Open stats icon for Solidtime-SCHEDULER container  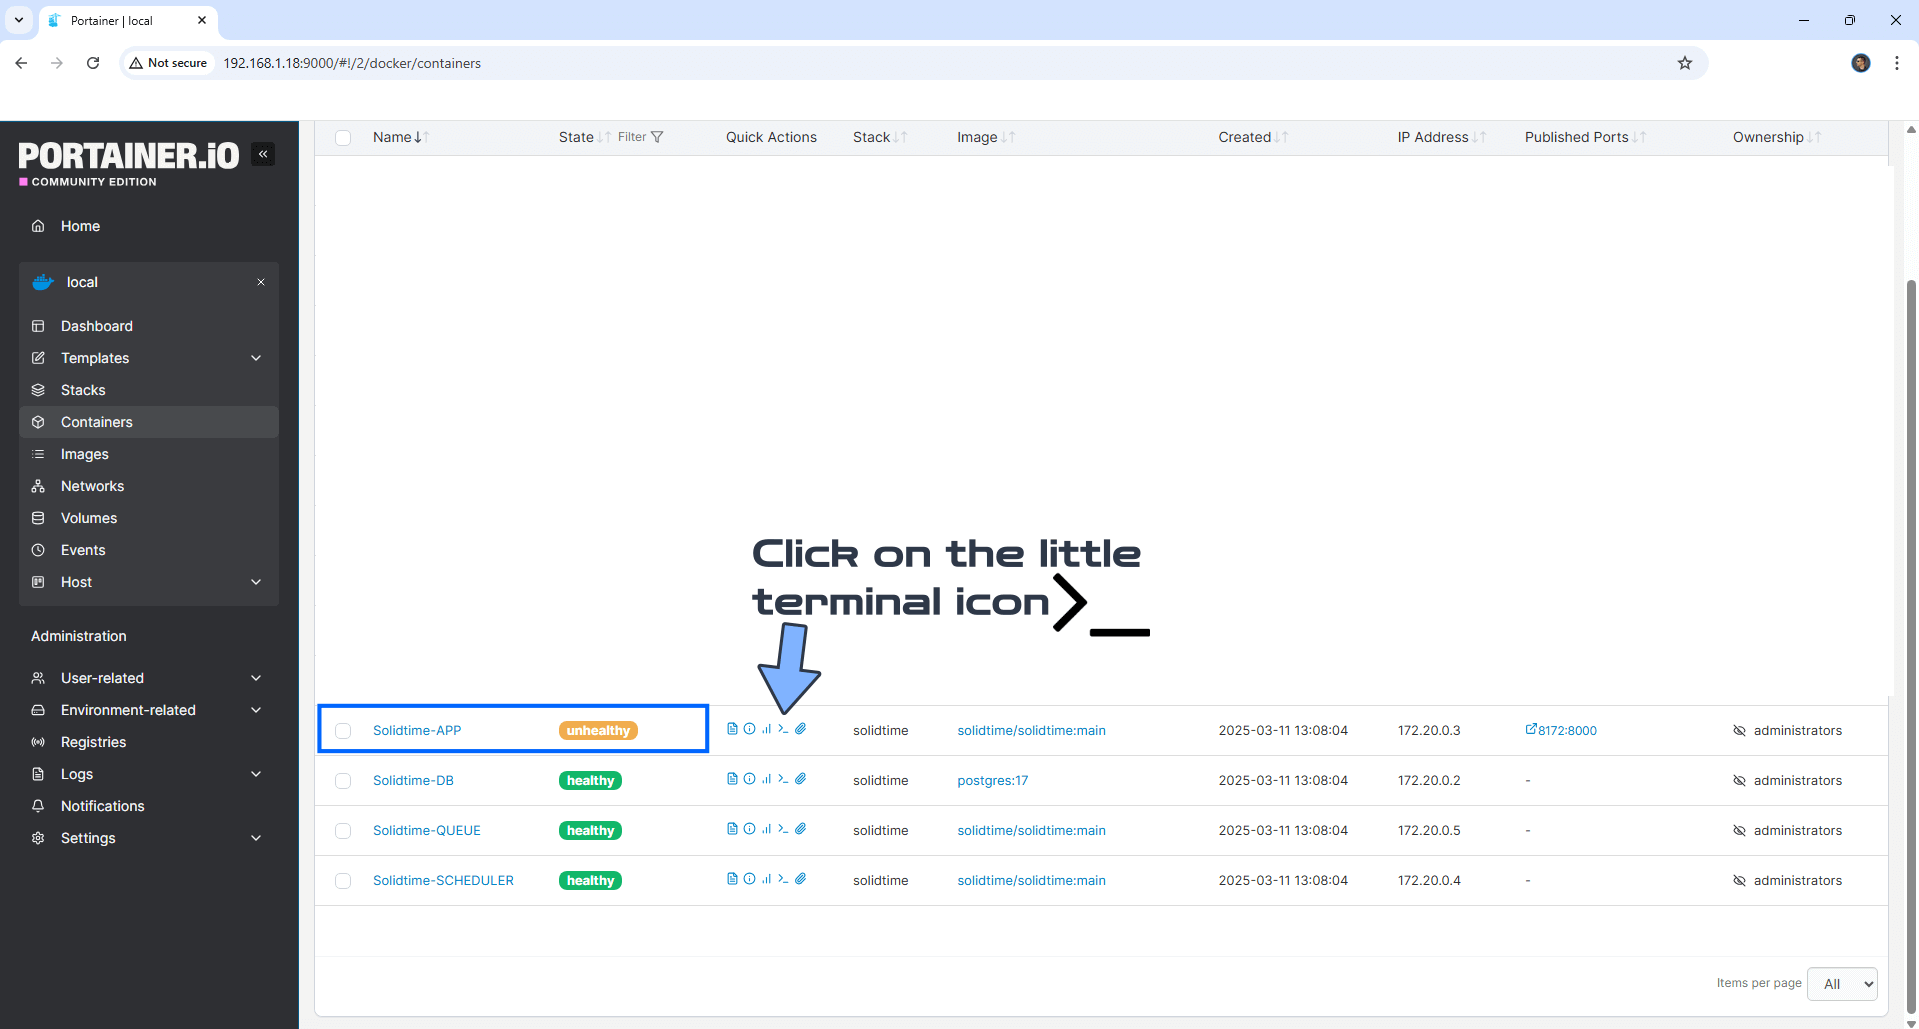[766, 879]
